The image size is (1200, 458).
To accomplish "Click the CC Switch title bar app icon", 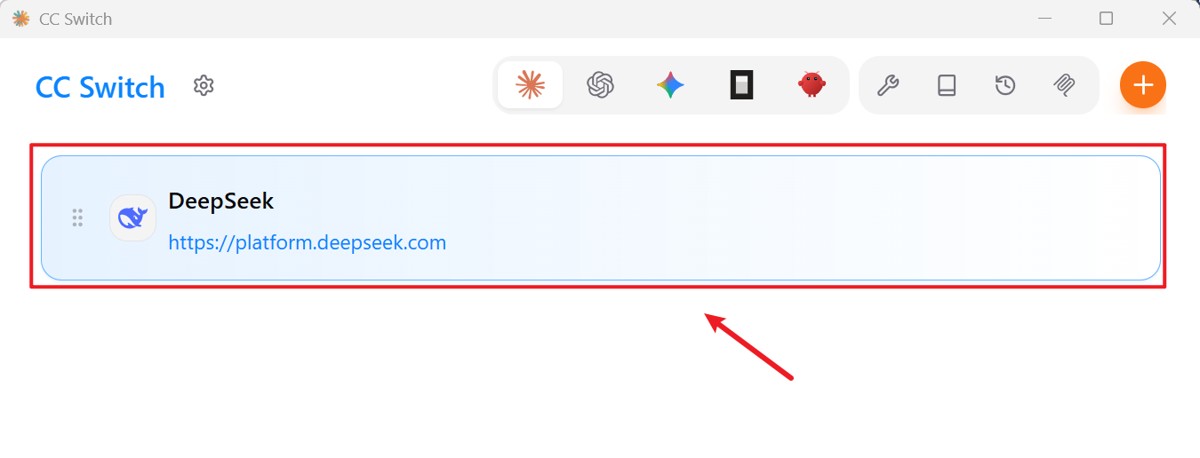I will pos(20,19).
